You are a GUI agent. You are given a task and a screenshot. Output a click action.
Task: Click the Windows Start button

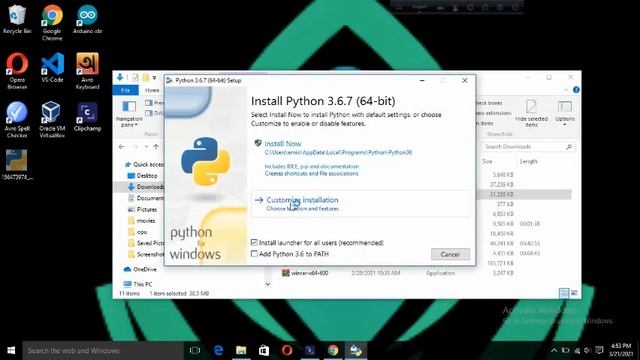11,350
